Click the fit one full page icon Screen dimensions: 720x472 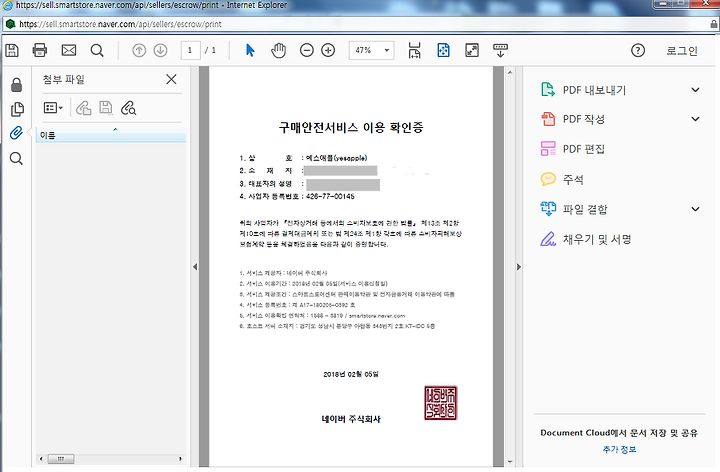click(444, 50)
